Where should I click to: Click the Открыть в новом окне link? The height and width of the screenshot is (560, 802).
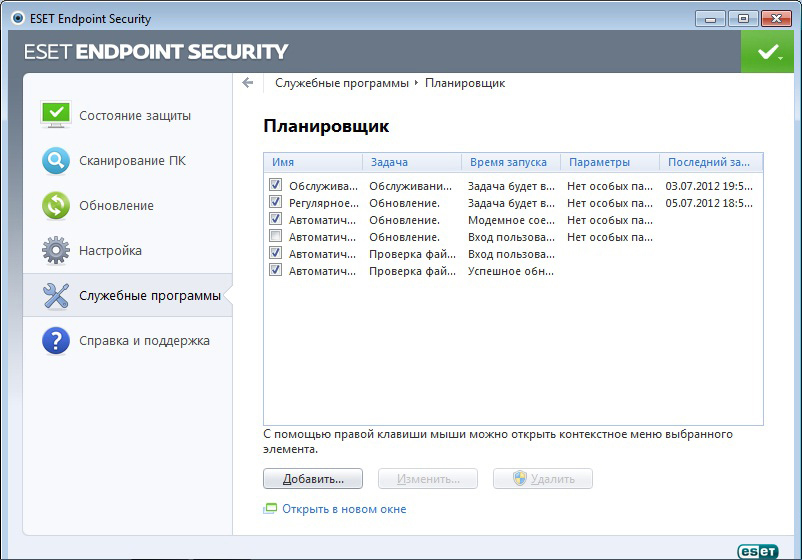coord(343,509)
